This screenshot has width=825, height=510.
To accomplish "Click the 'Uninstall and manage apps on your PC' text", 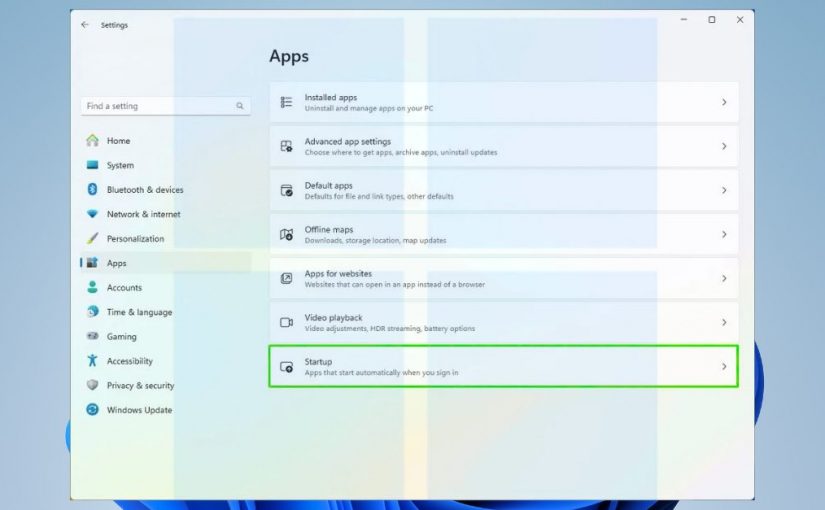I will click(x=369, y=108).
